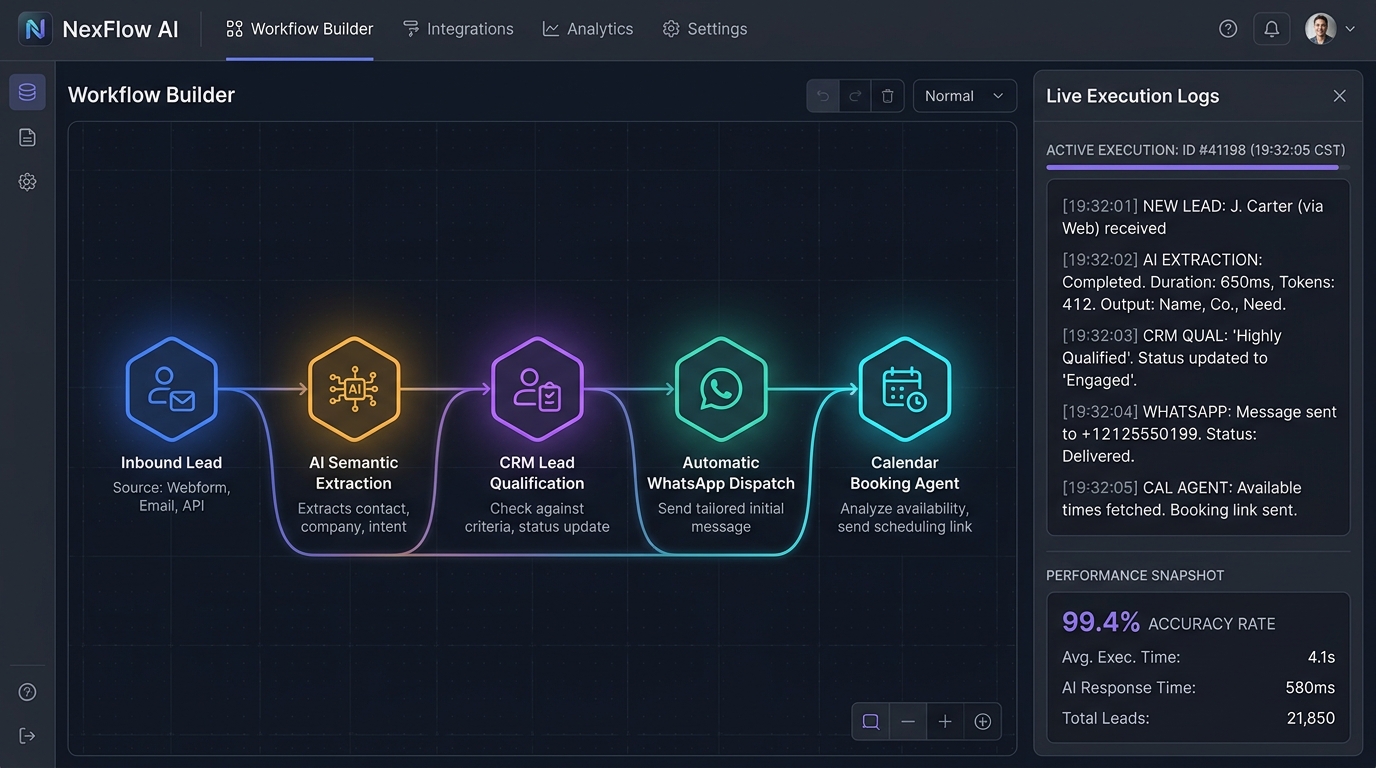Select the WhatsApp Dispatch node icon
The width and height of the screenshot is (1376, 768).
click(721, 389)
